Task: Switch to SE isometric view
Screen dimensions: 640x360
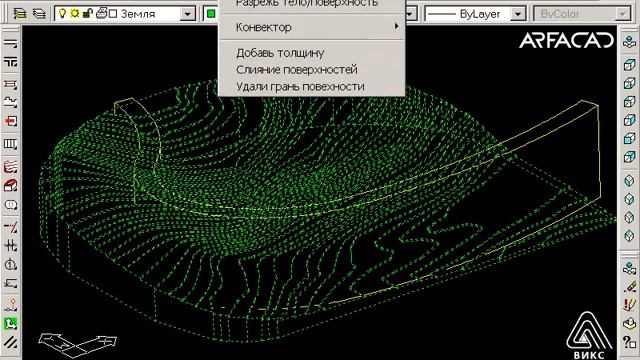Action: pyautogui.click(x=629, y=199)
